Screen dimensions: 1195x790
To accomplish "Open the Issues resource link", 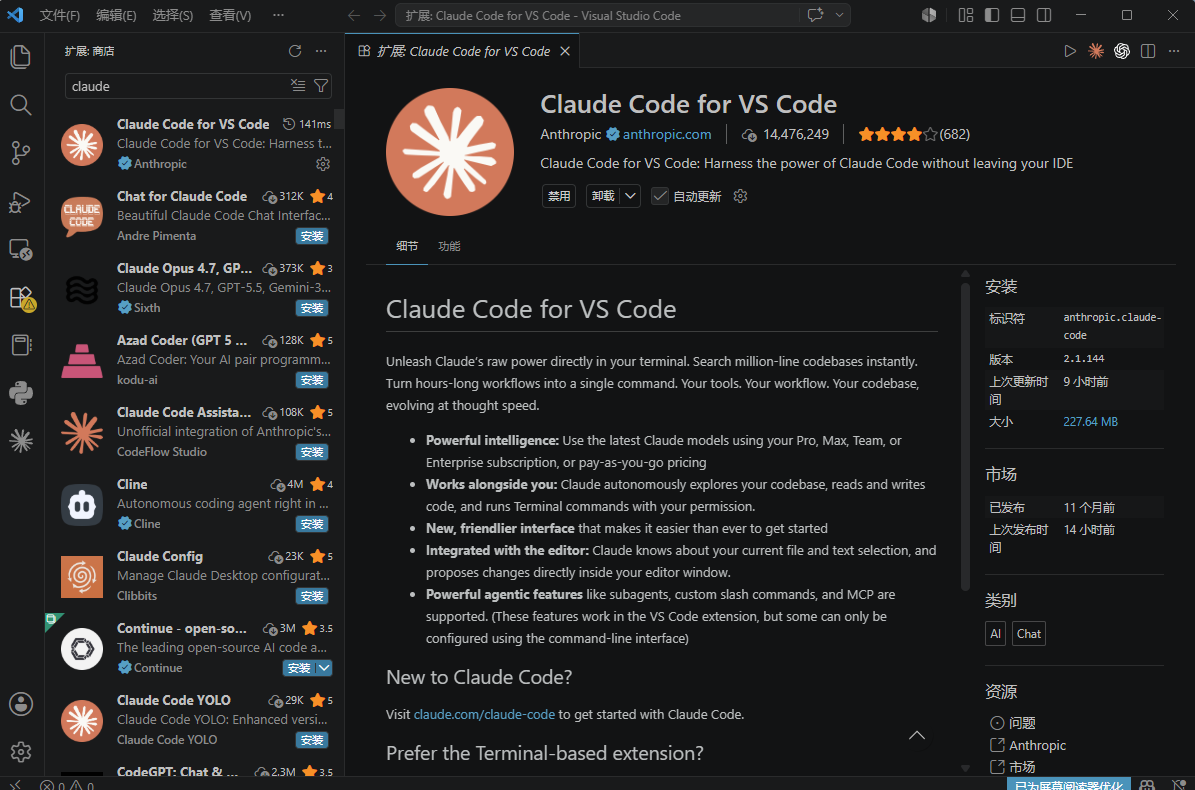I will (1013, 723).
